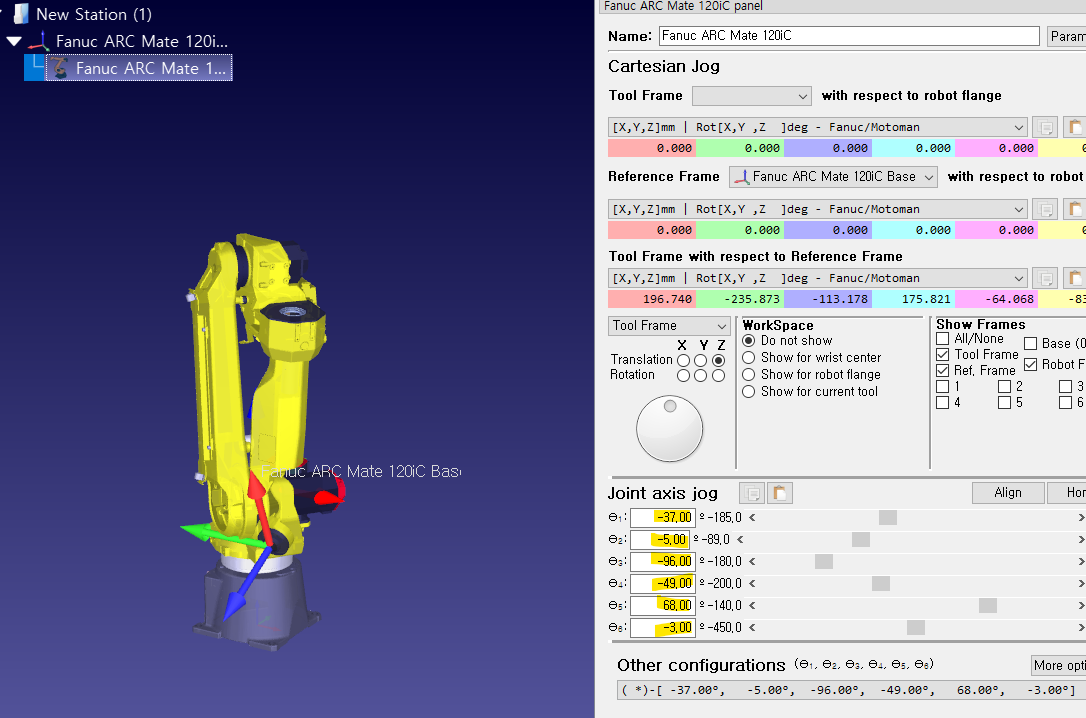Open pose format dropdown under Reference Frame
This screenshot has height=718, width=1086.
818,209
